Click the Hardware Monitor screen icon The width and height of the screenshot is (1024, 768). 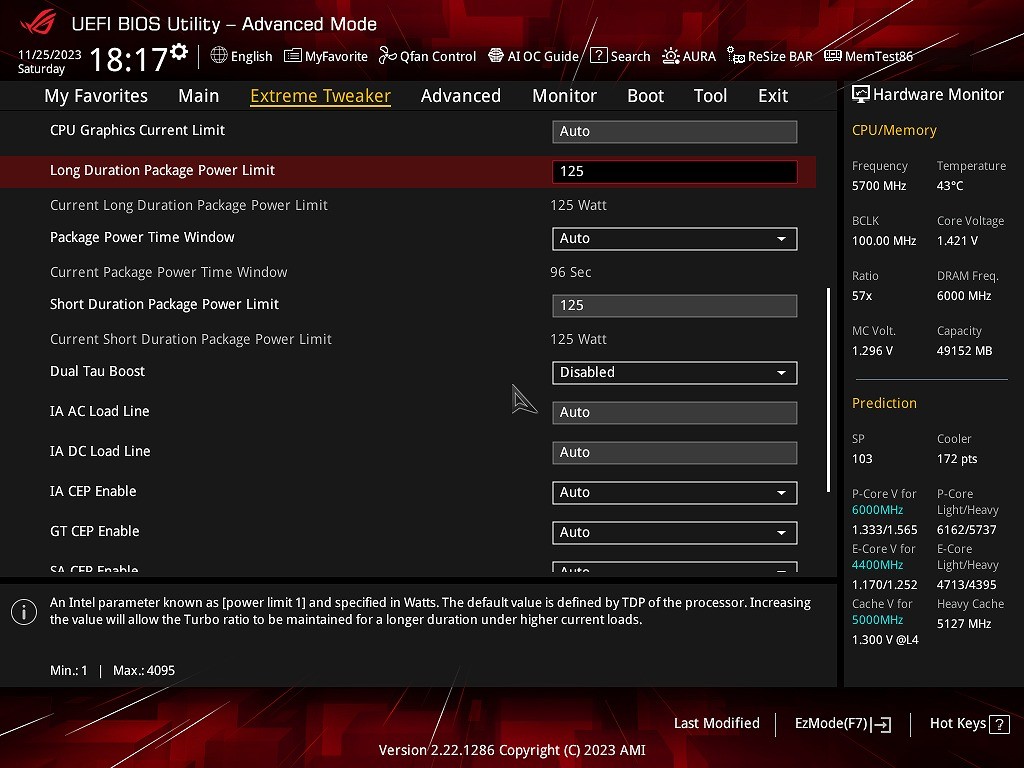click(x=861, y=95)
